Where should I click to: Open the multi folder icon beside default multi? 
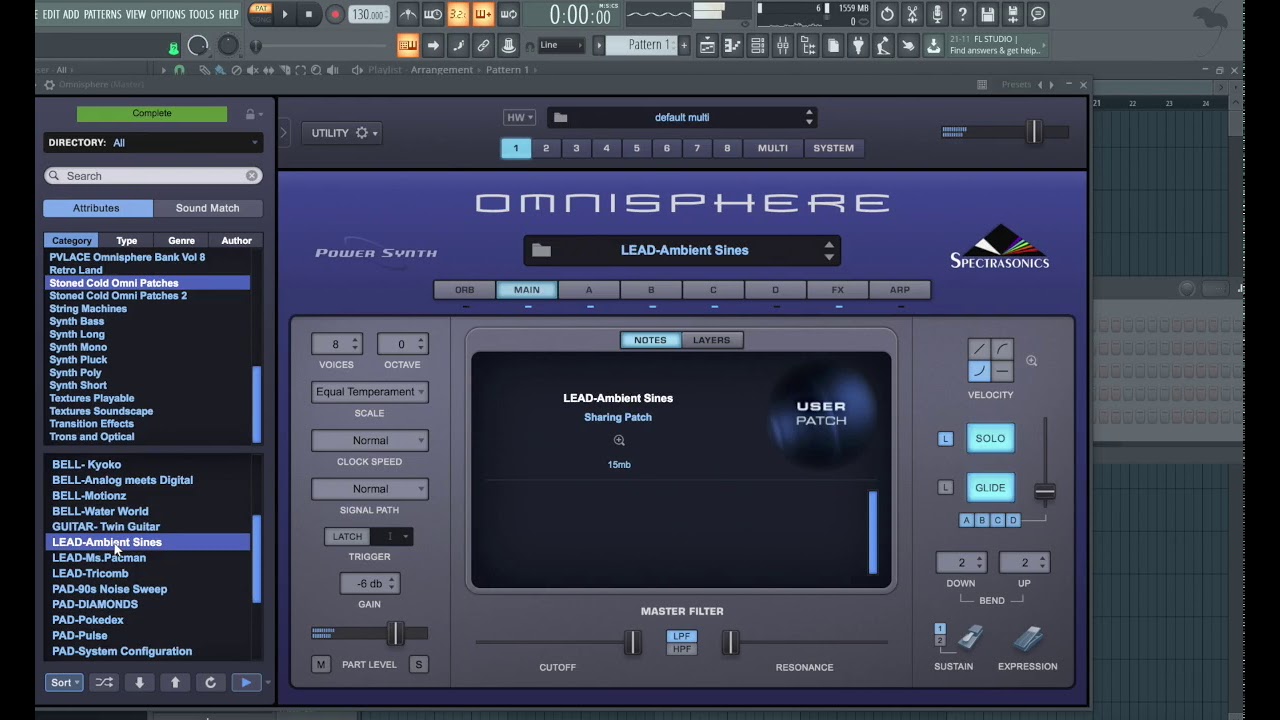click(x=561, y=117)
